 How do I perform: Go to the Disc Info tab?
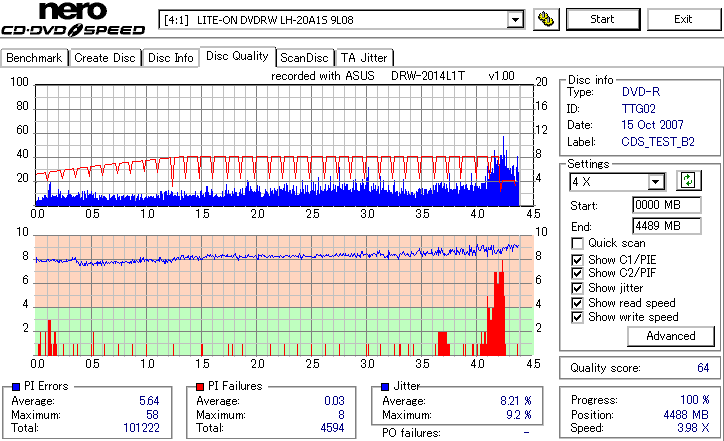[170, 58]
